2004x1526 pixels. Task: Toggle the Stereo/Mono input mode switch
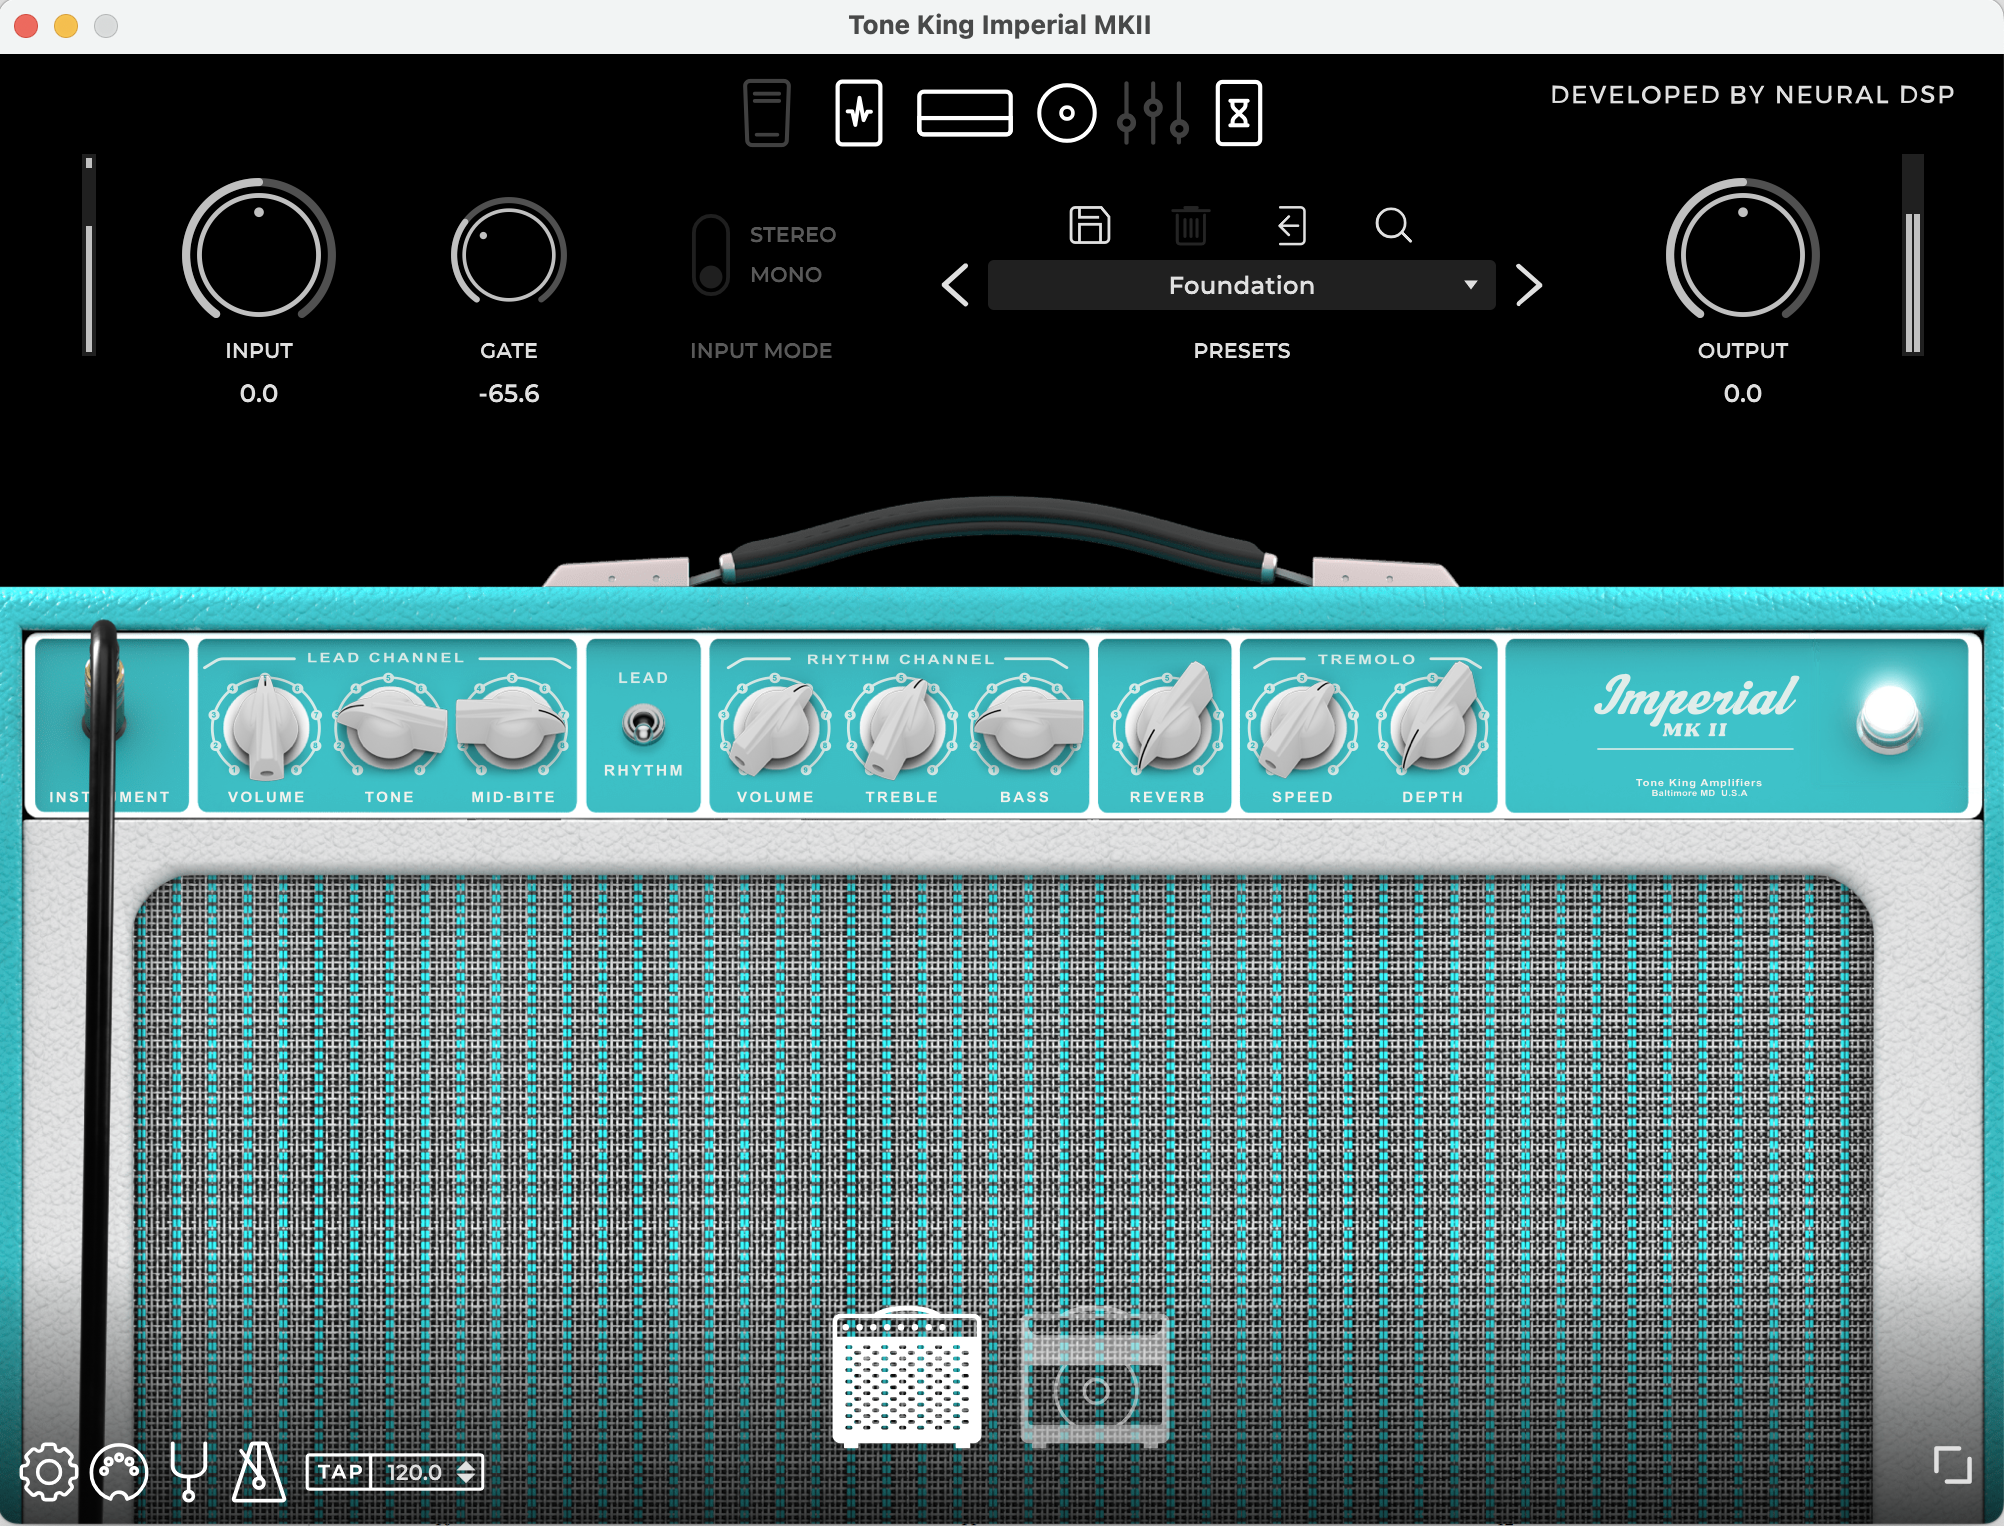tap(711, 254)
